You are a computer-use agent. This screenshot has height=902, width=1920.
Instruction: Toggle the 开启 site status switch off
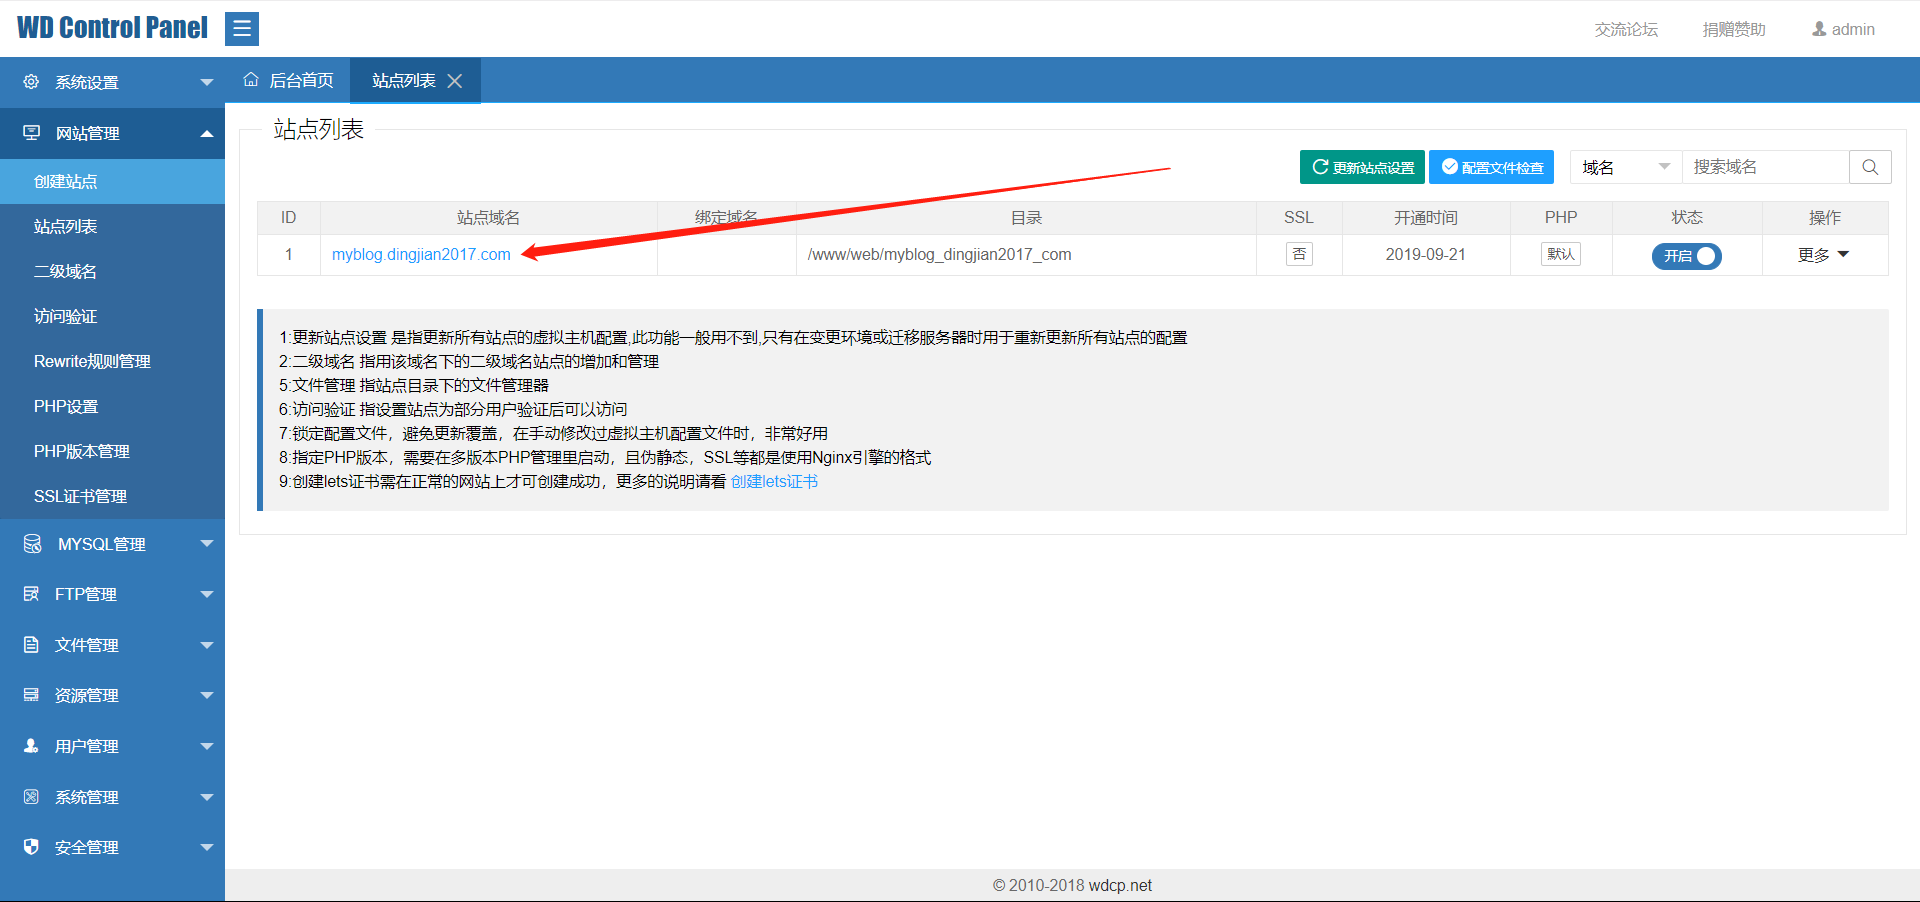pos(1686,256)
